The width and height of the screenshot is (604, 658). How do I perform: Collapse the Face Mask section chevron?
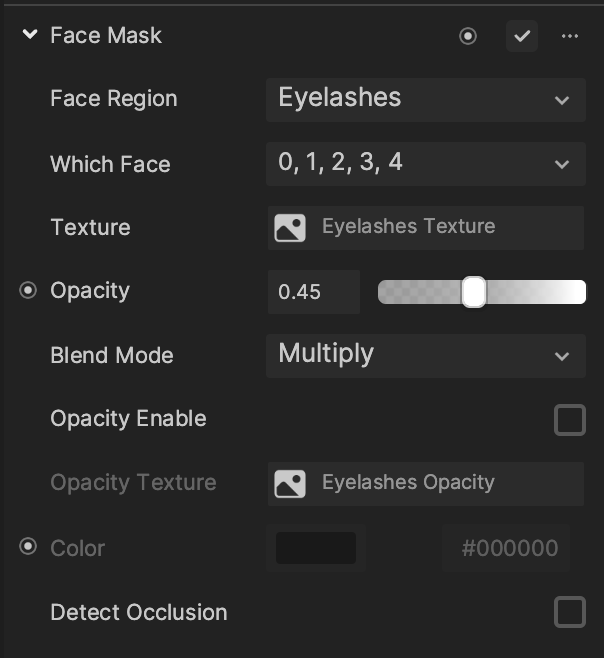pos(30,34)
